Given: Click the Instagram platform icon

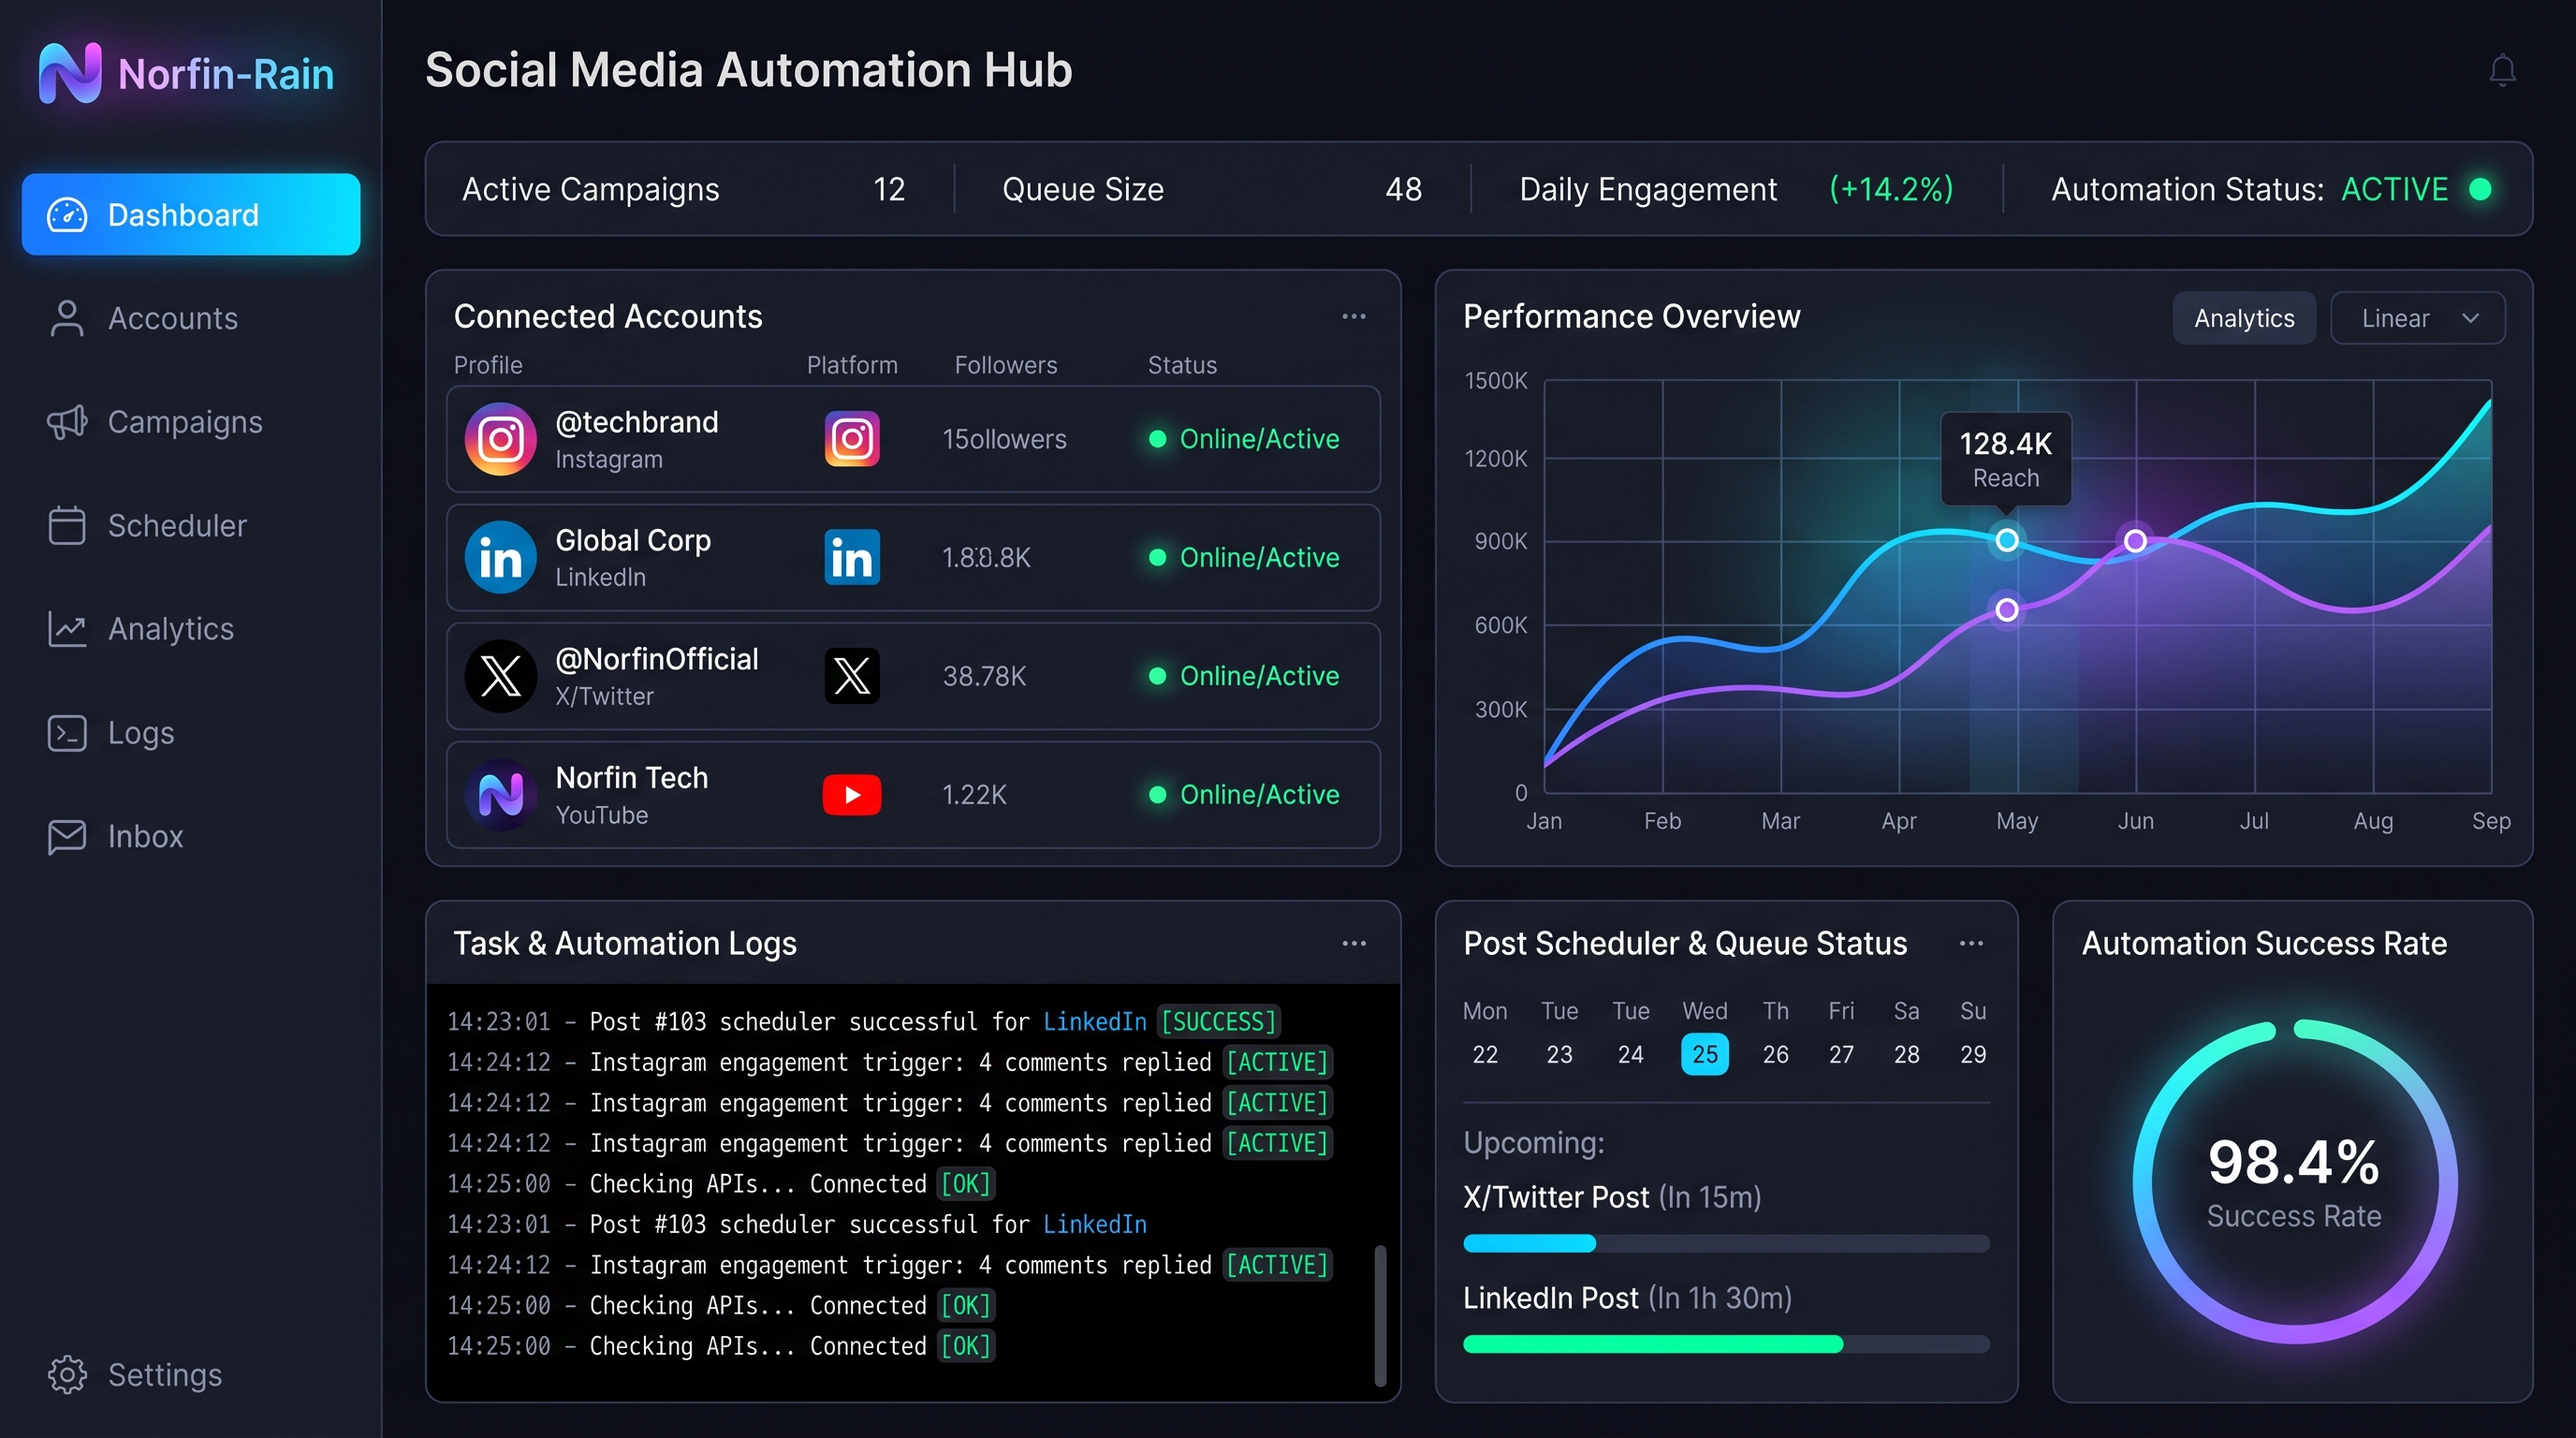Looking at the screenshot, I should click(x=852, y=439).
